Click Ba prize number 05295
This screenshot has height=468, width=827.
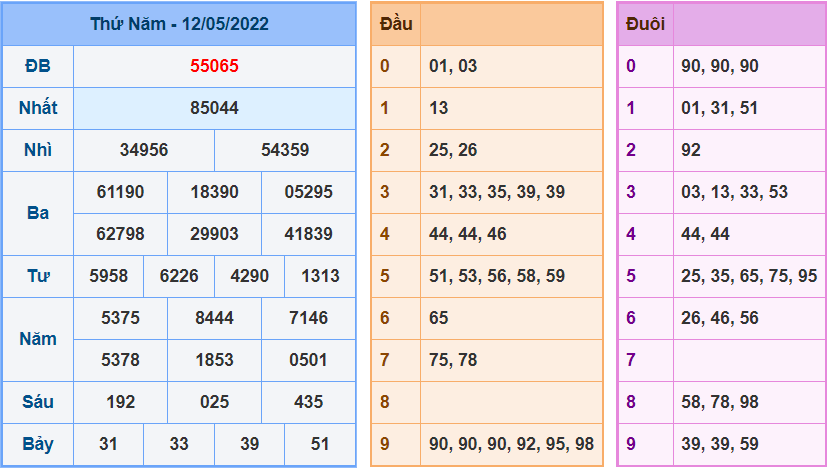tap(309, 192)
